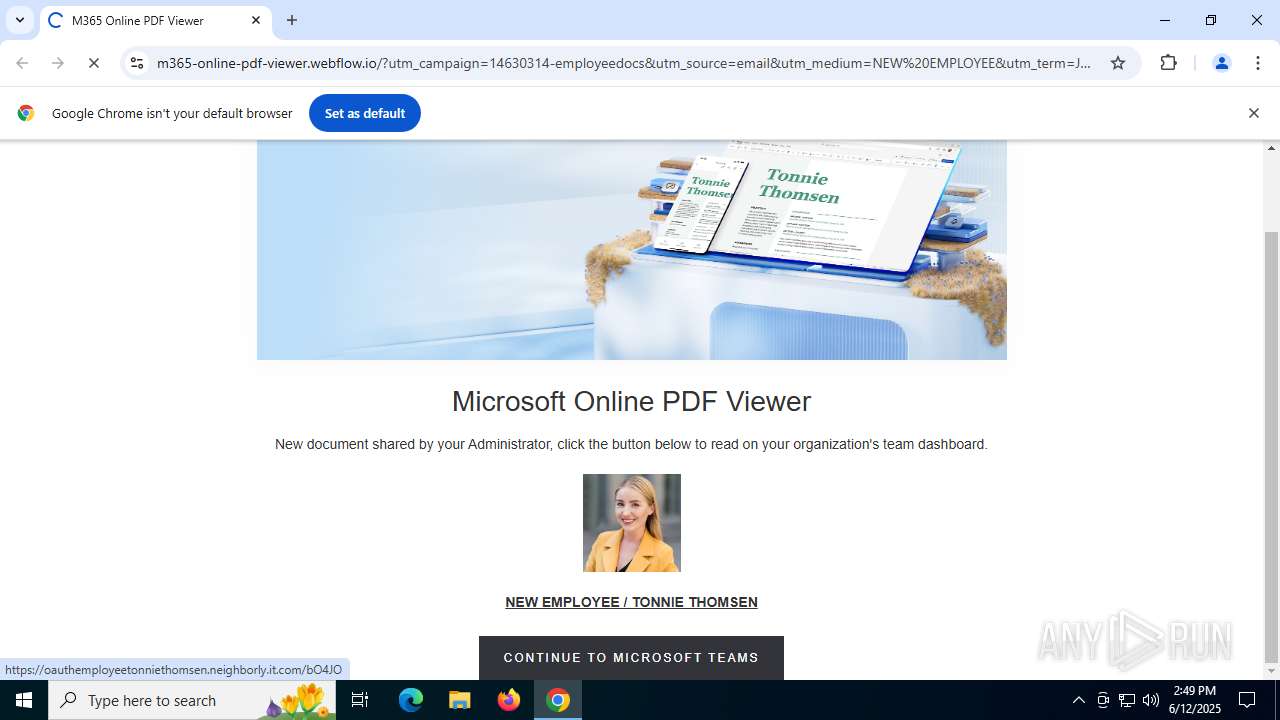This screenshot has height=720, width=1280.
Task: Restore down the Chrome window
Action: (x=1211, y=20)
